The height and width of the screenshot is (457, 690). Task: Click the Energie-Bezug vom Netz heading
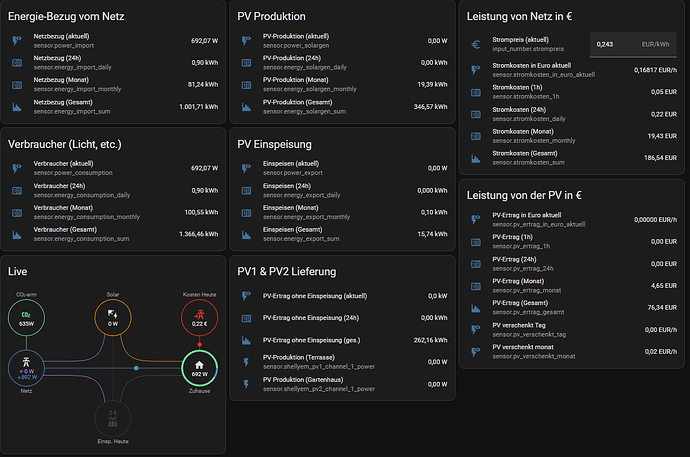coord(66,17)
